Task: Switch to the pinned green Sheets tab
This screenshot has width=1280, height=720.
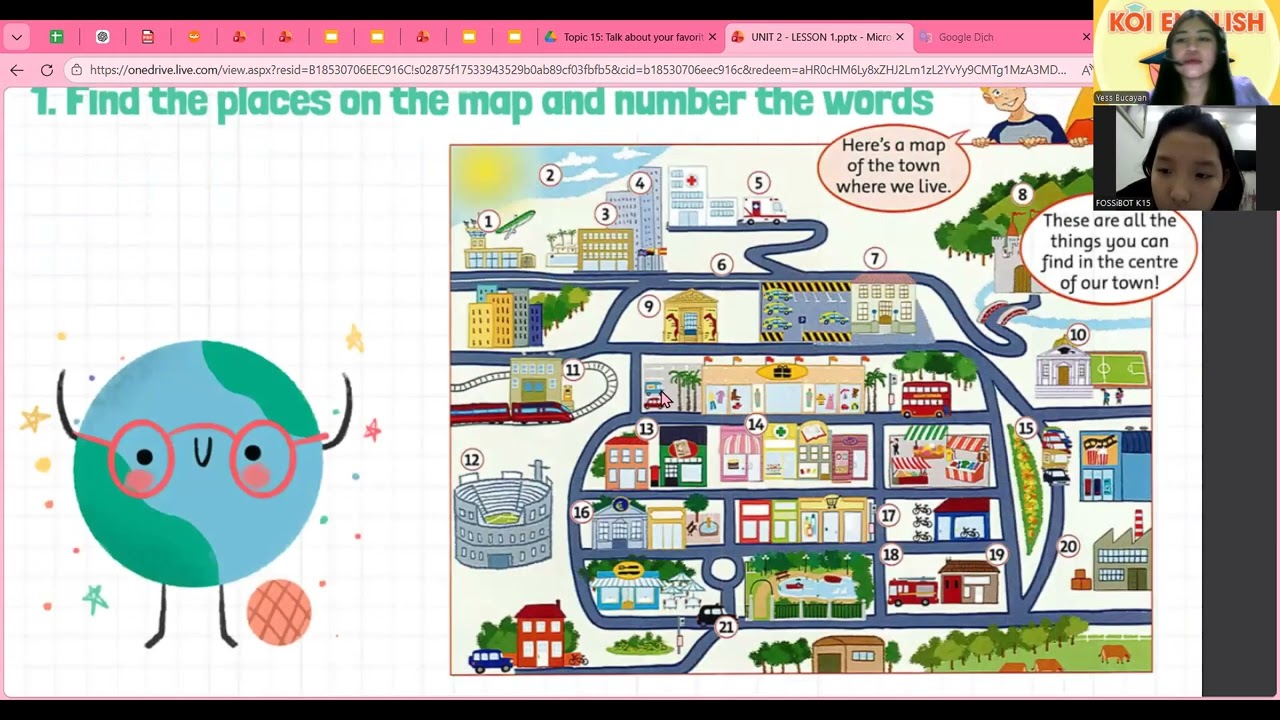Action: pyautogui.click(x=56, y=37)
